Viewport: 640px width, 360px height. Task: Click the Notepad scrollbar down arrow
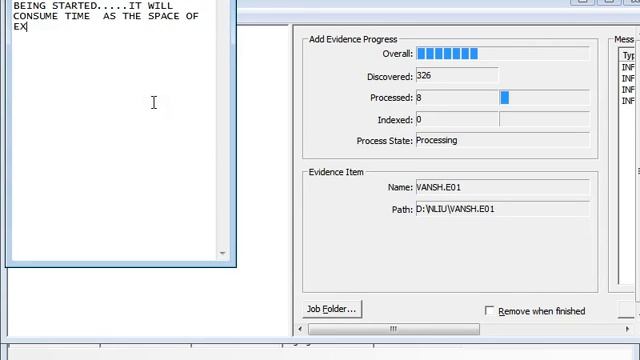222,253
